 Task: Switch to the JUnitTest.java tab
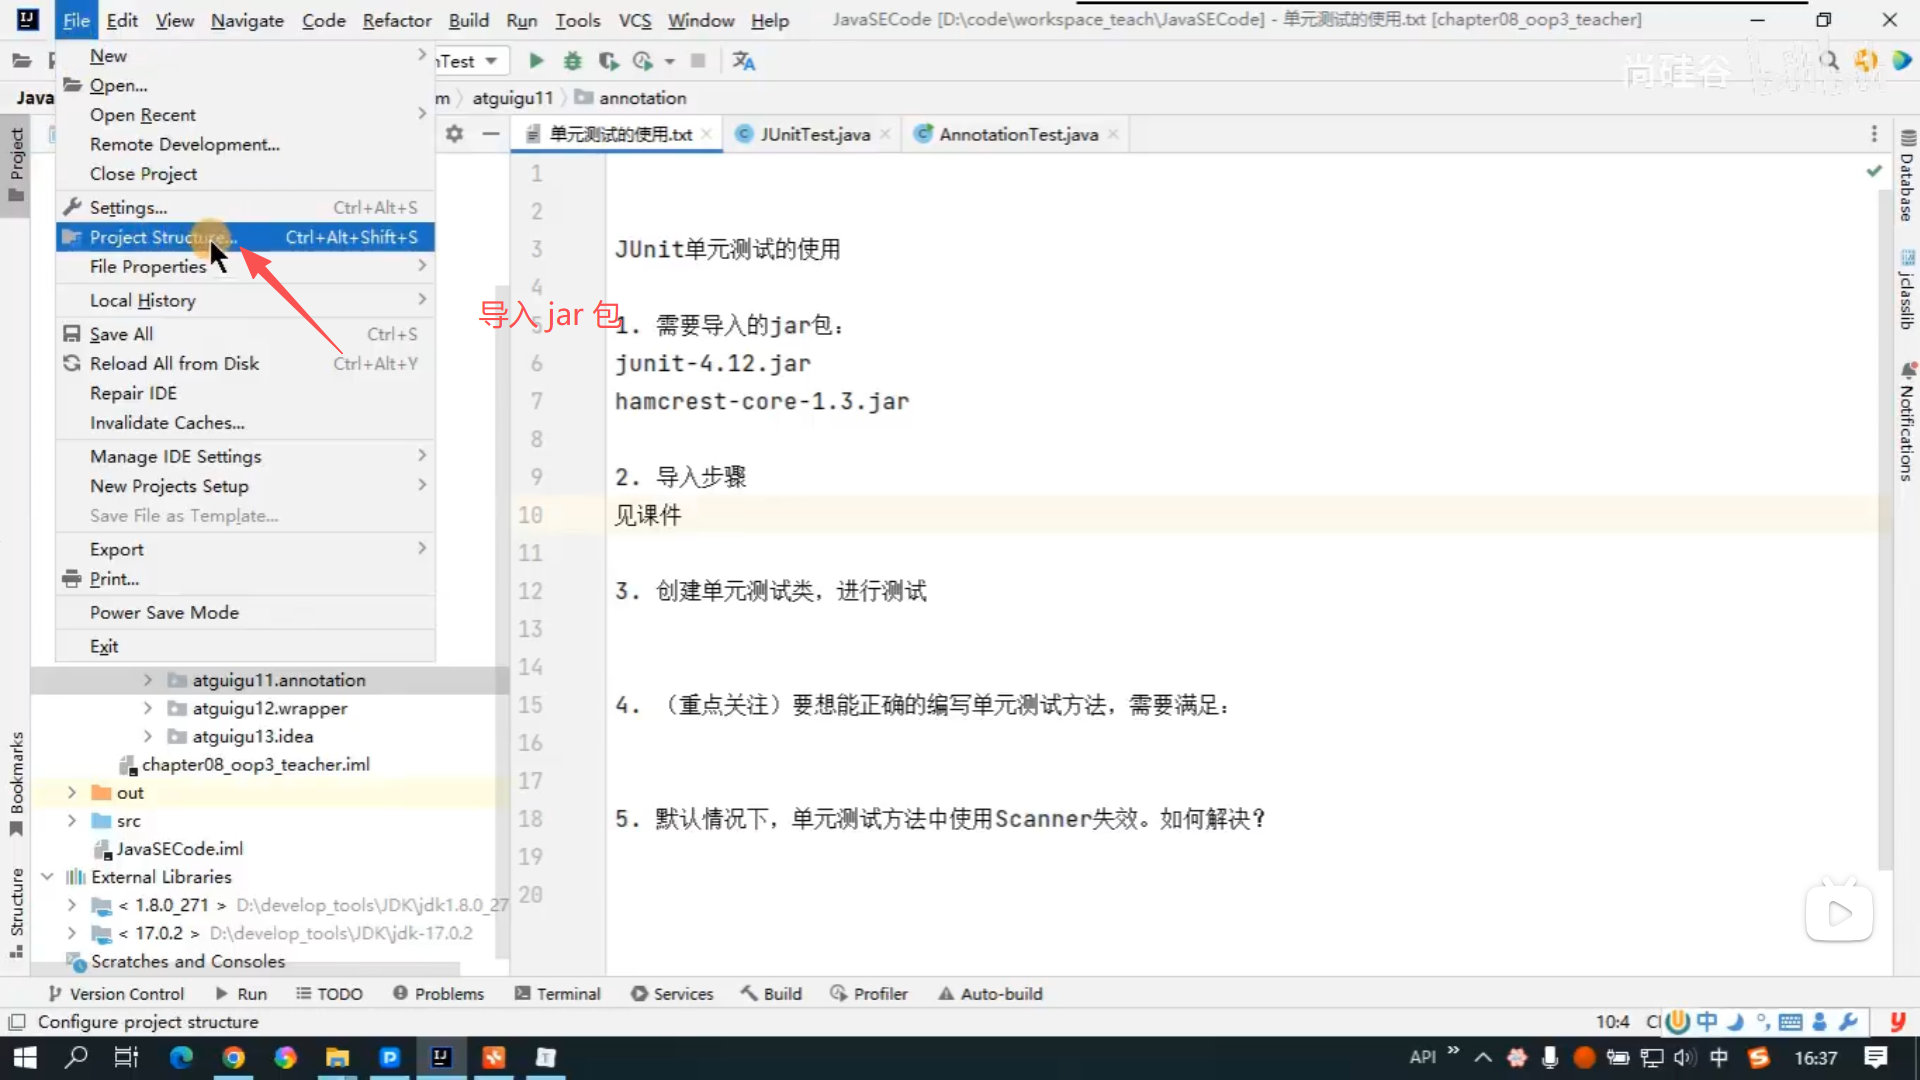coord(814,134)
